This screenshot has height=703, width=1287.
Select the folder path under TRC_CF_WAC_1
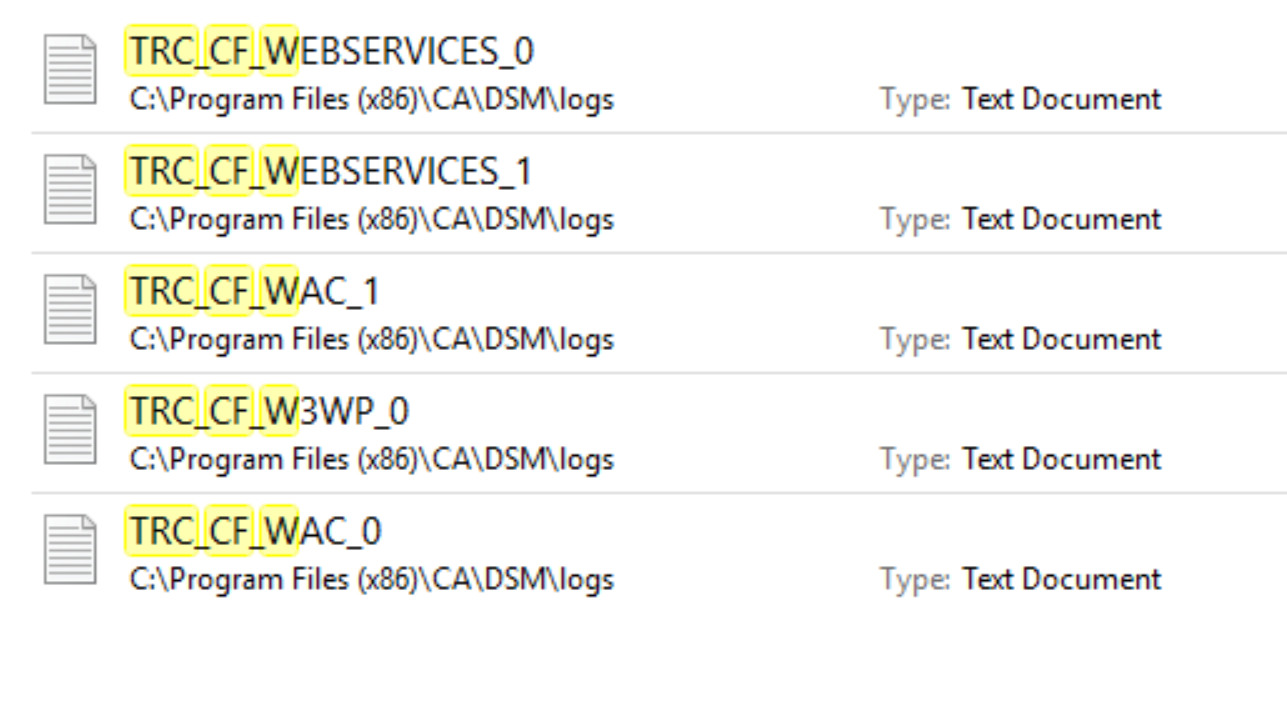point(371,340)
